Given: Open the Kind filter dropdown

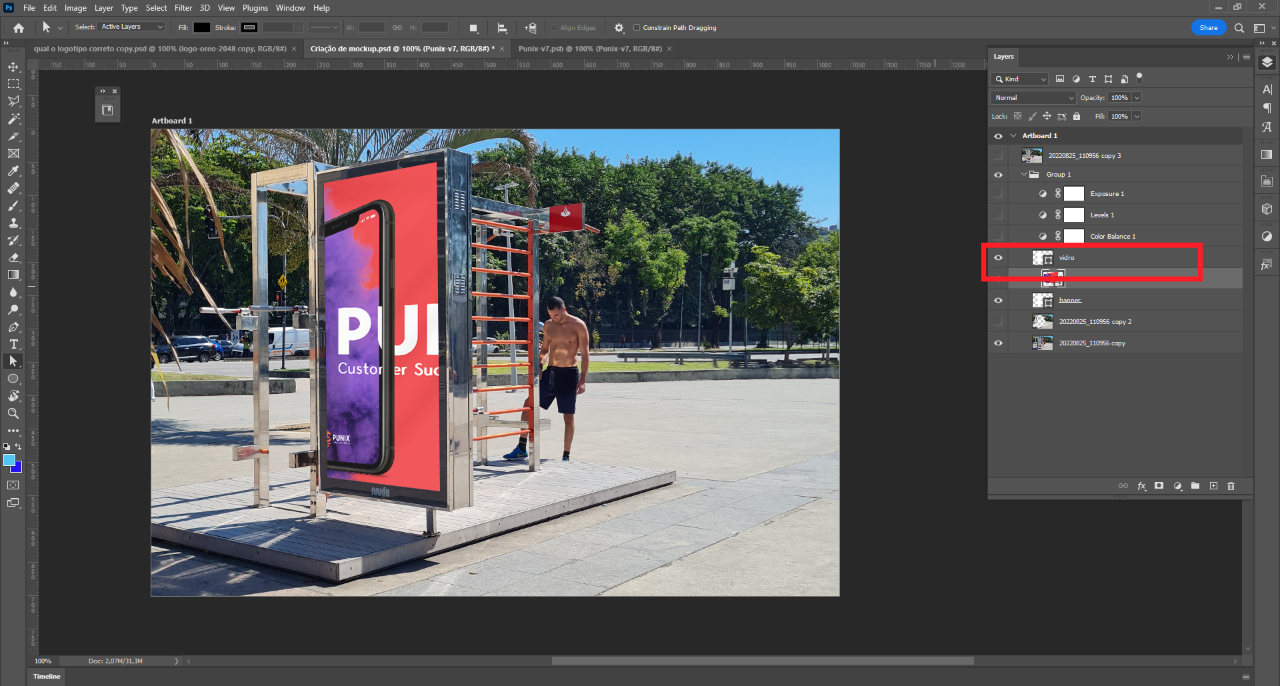Looking at the screenshot, I should (1020, 79).
